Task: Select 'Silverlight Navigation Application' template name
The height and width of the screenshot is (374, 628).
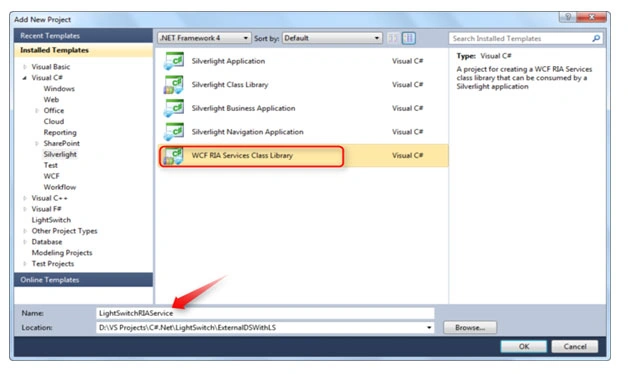Action: click(x=248, y=132)
